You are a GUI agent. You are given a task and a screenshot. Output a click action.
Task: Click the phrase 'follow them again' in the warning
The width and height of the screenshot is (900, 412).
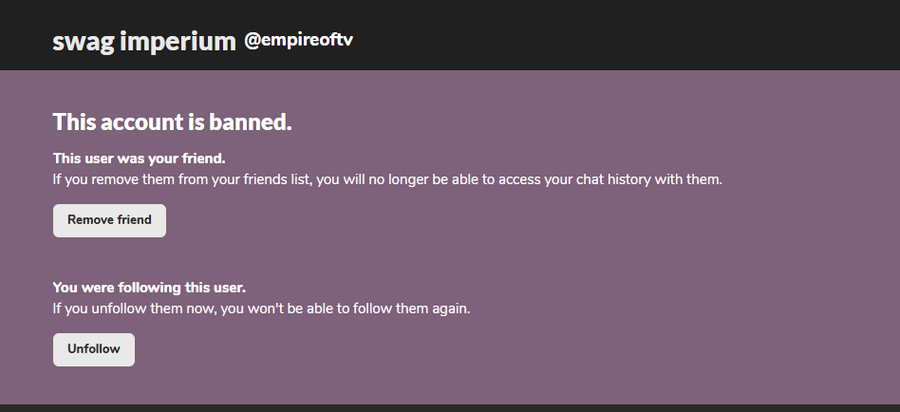point(412,308)
